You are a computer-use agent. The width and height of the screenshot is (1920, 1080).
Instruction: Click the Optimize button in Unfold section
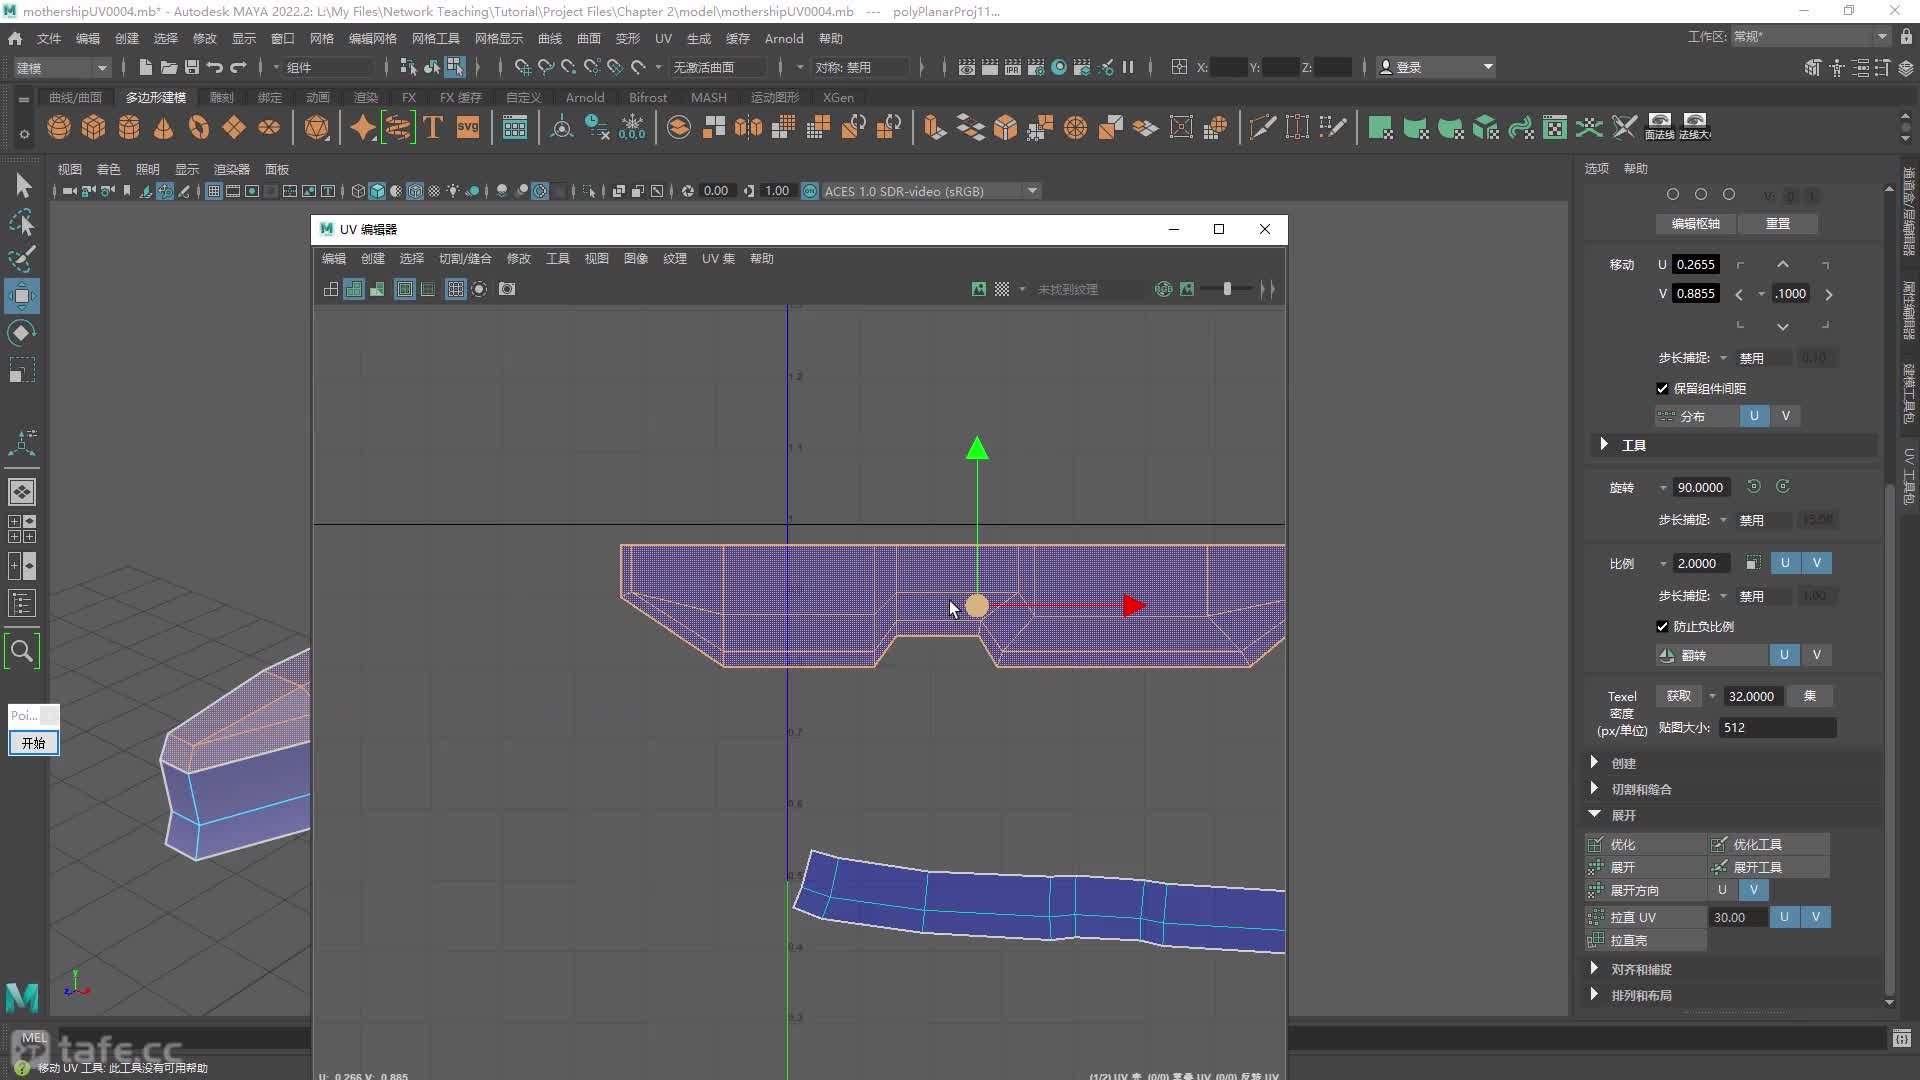pyautogui.click(x=1646, y=844)
